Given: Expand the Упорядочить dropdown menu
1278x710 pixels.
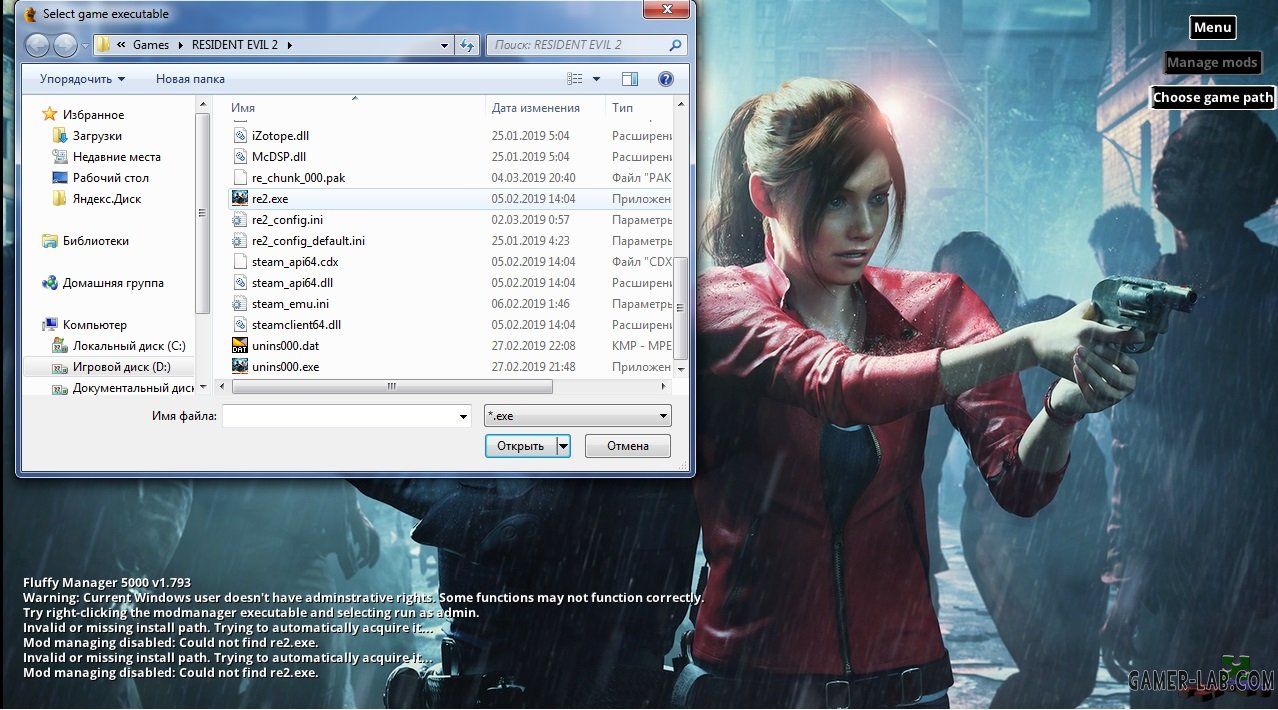Looking at the screenshot, I should 83,79.
